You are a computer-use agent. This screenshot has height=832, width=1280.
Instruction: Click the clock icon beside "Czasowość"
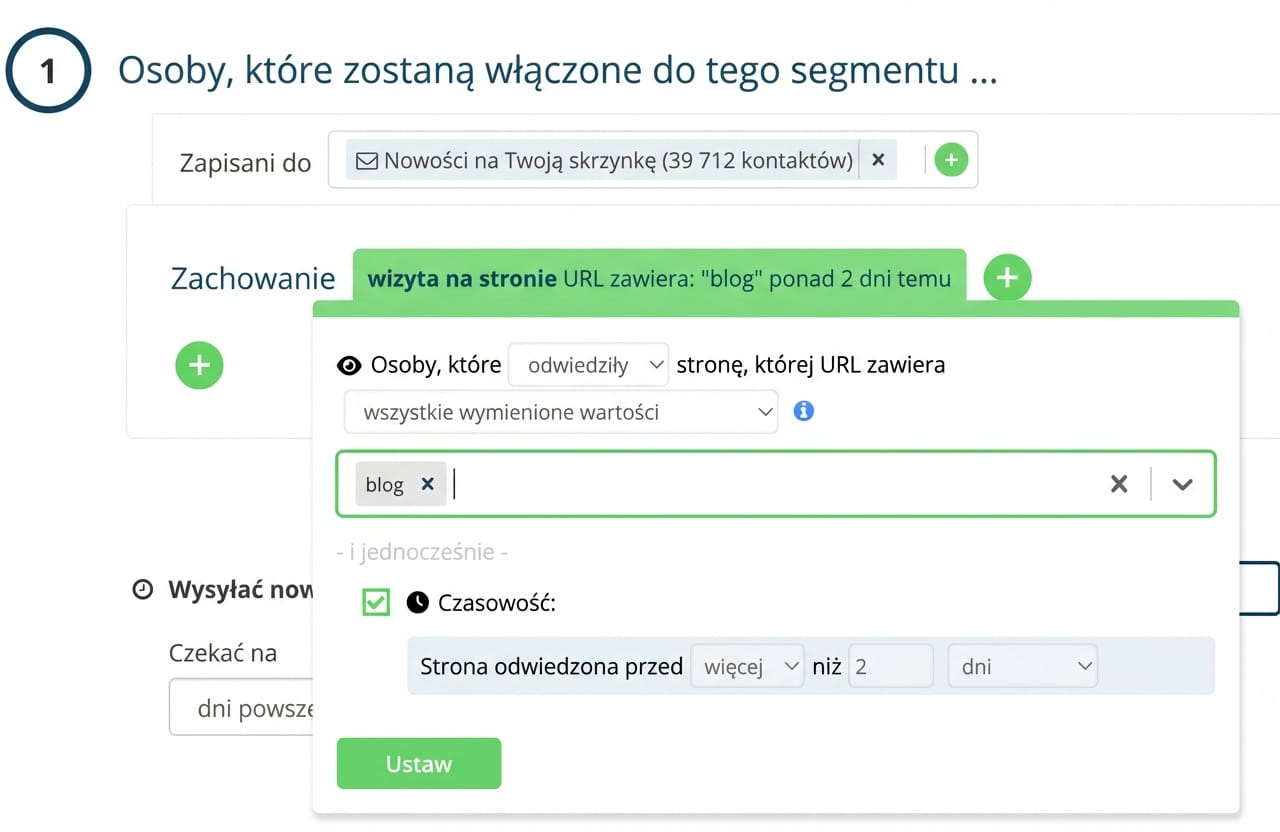pos(417,602)
